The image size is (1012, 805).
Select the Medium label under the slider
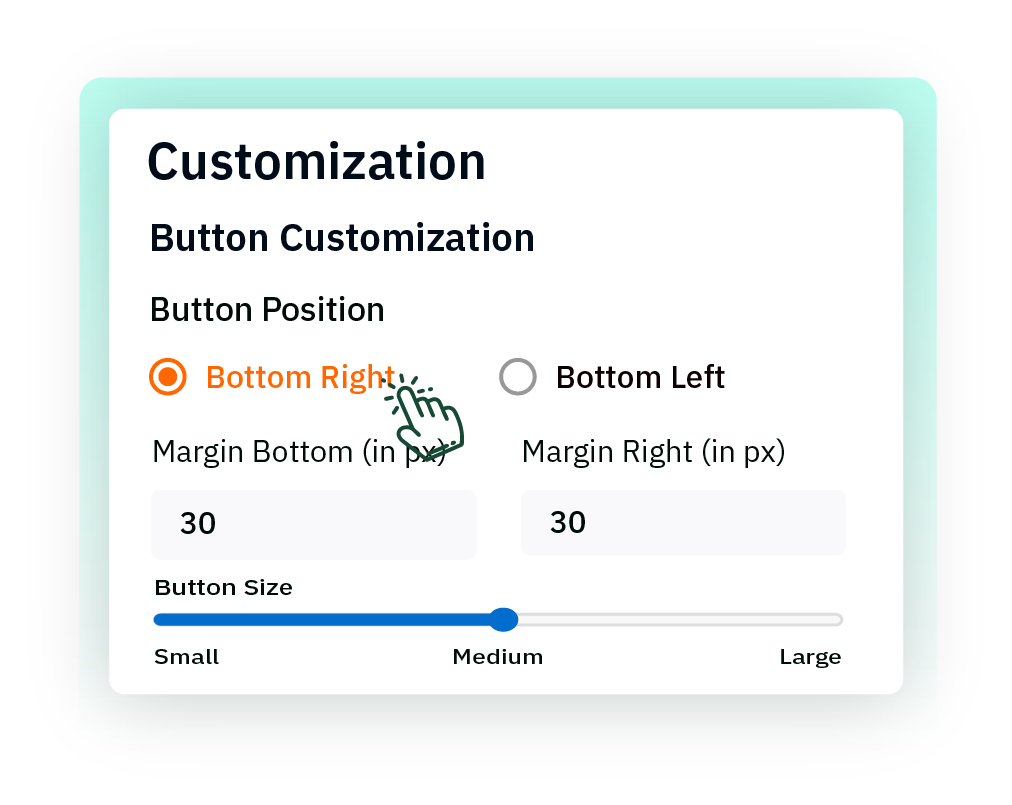pos(498,657)
